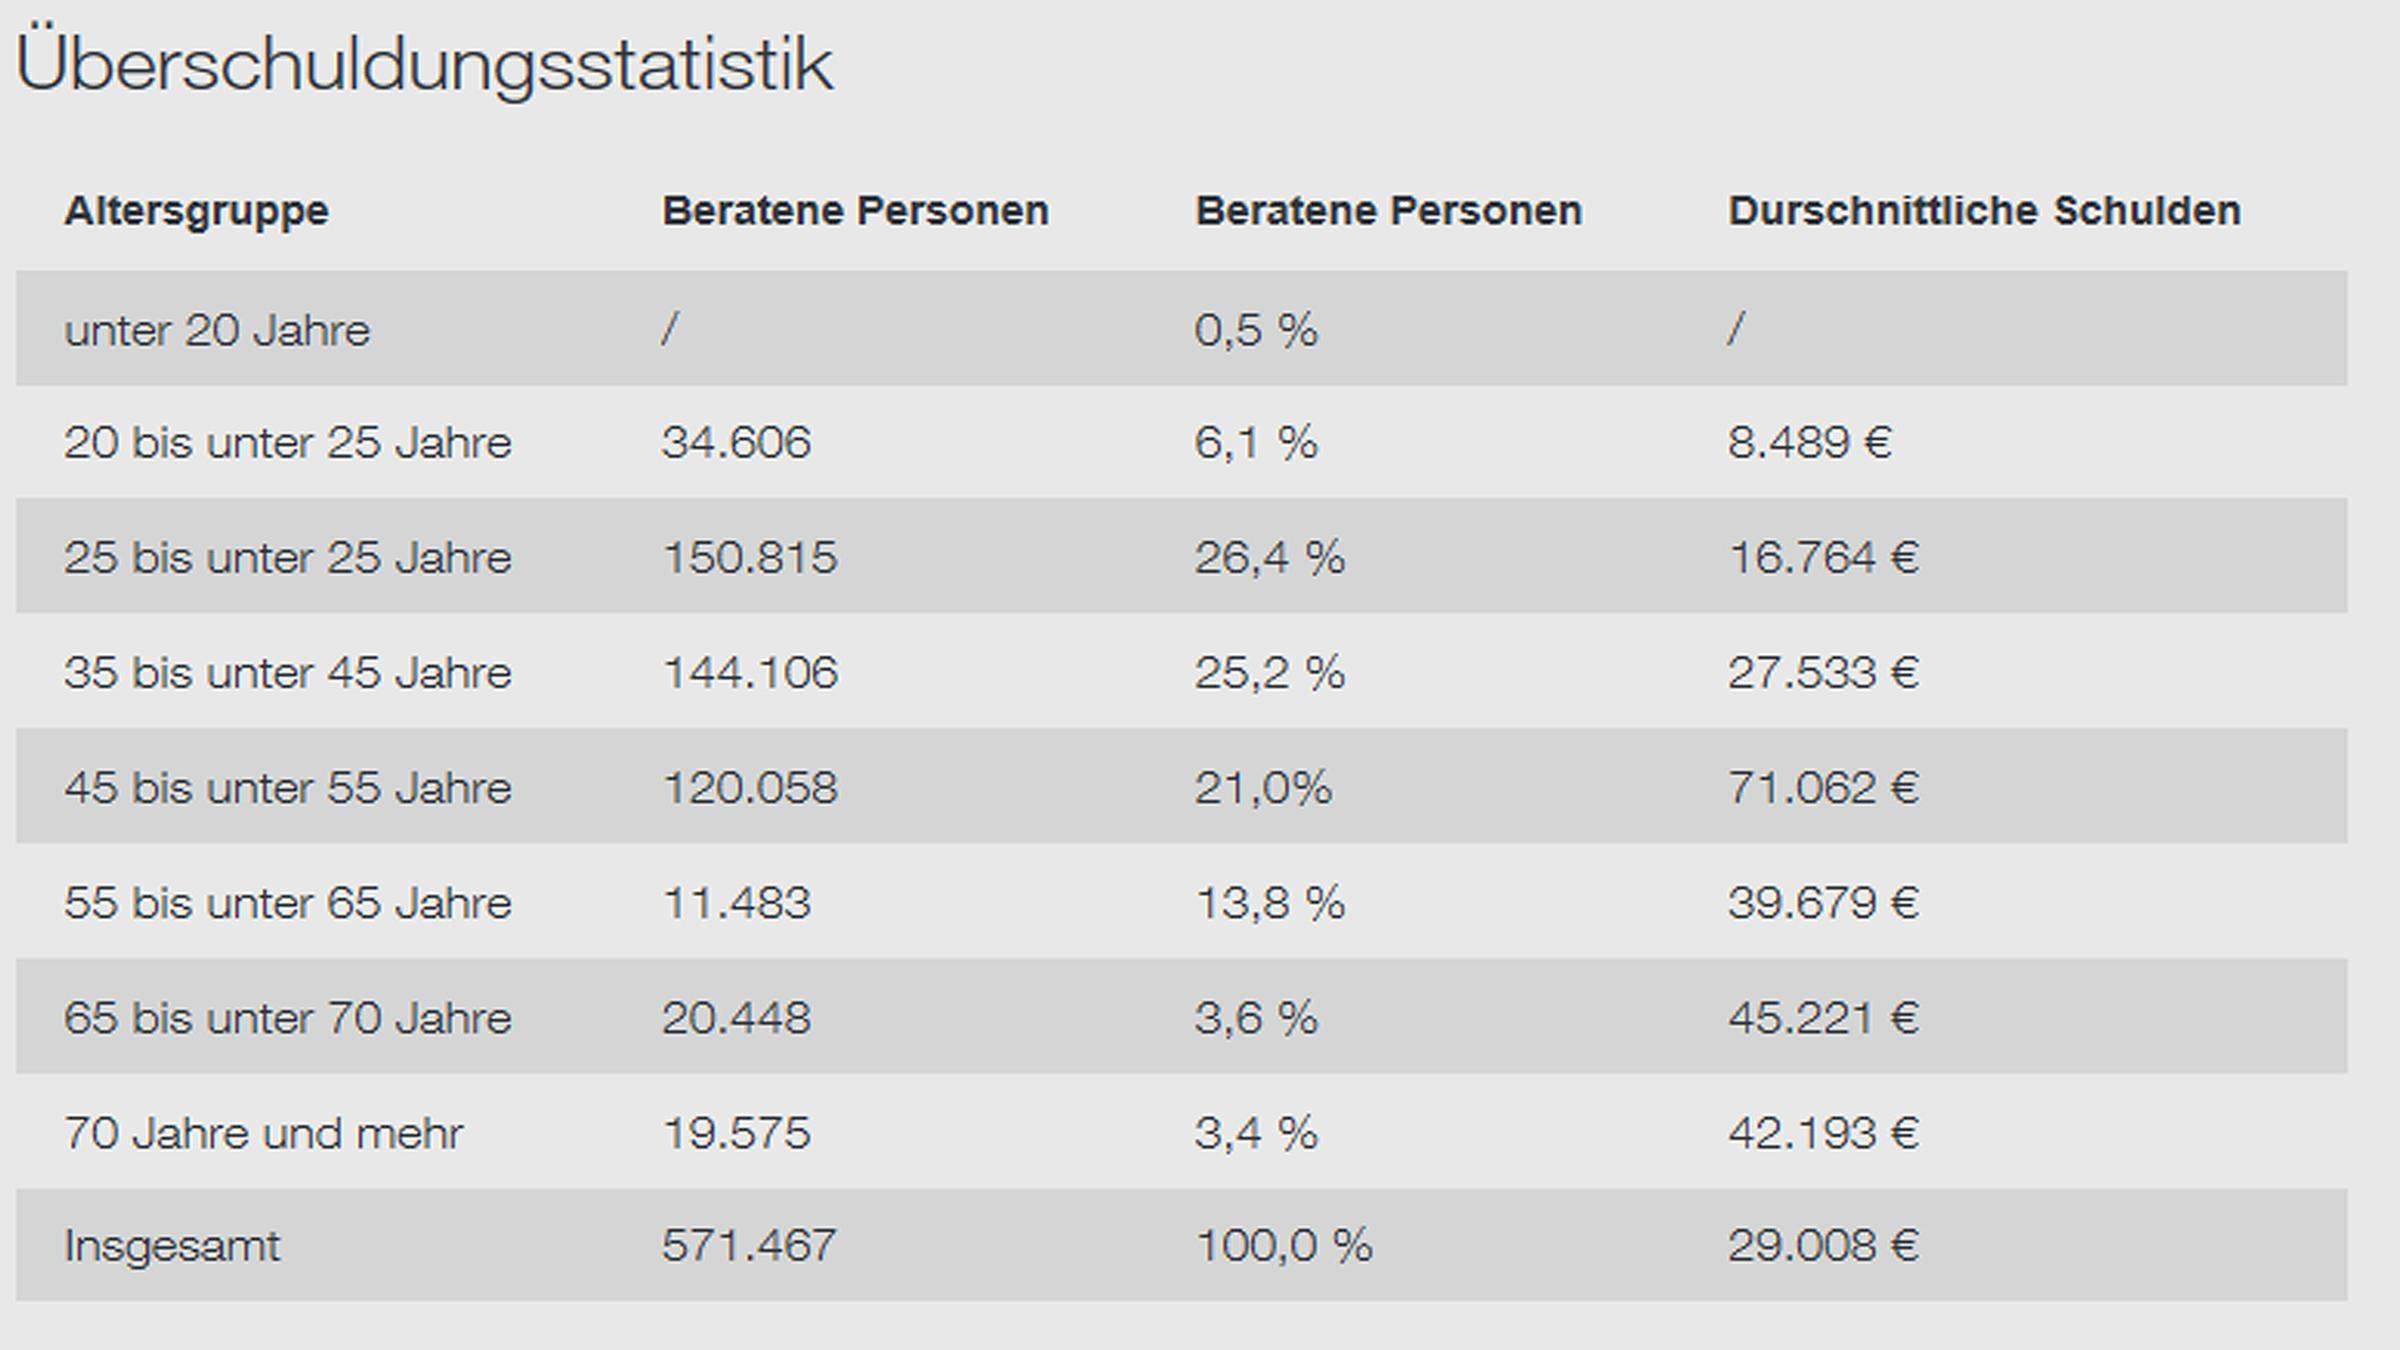Select the '35 bis unter 45 Jahre' label
Viewport: 2400px width, 1350px height.
[x=287, y=672]
